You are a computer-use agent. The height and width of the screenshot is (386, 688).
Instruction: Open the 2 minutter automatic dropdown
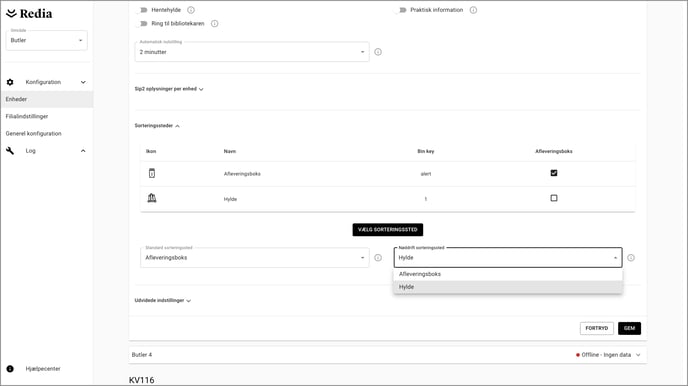tap(252, 52)
